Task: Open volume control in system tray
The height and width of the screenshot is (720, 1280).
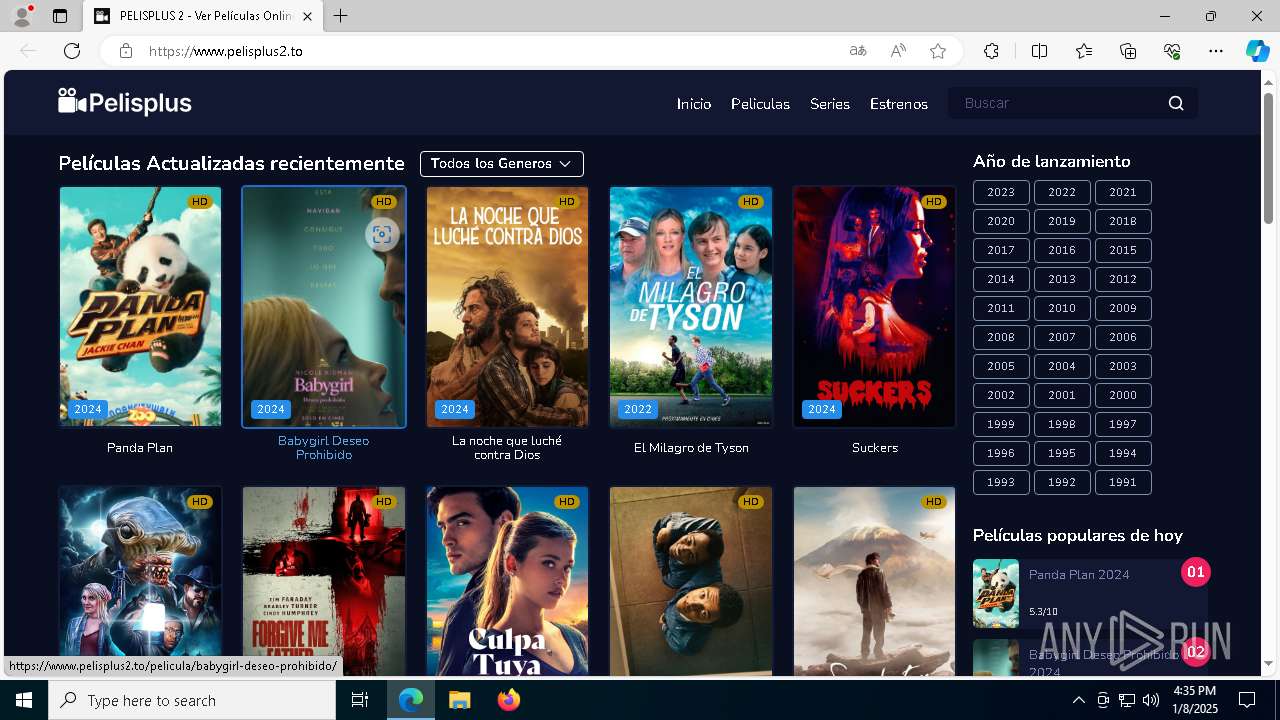Action: (1151, 700)
